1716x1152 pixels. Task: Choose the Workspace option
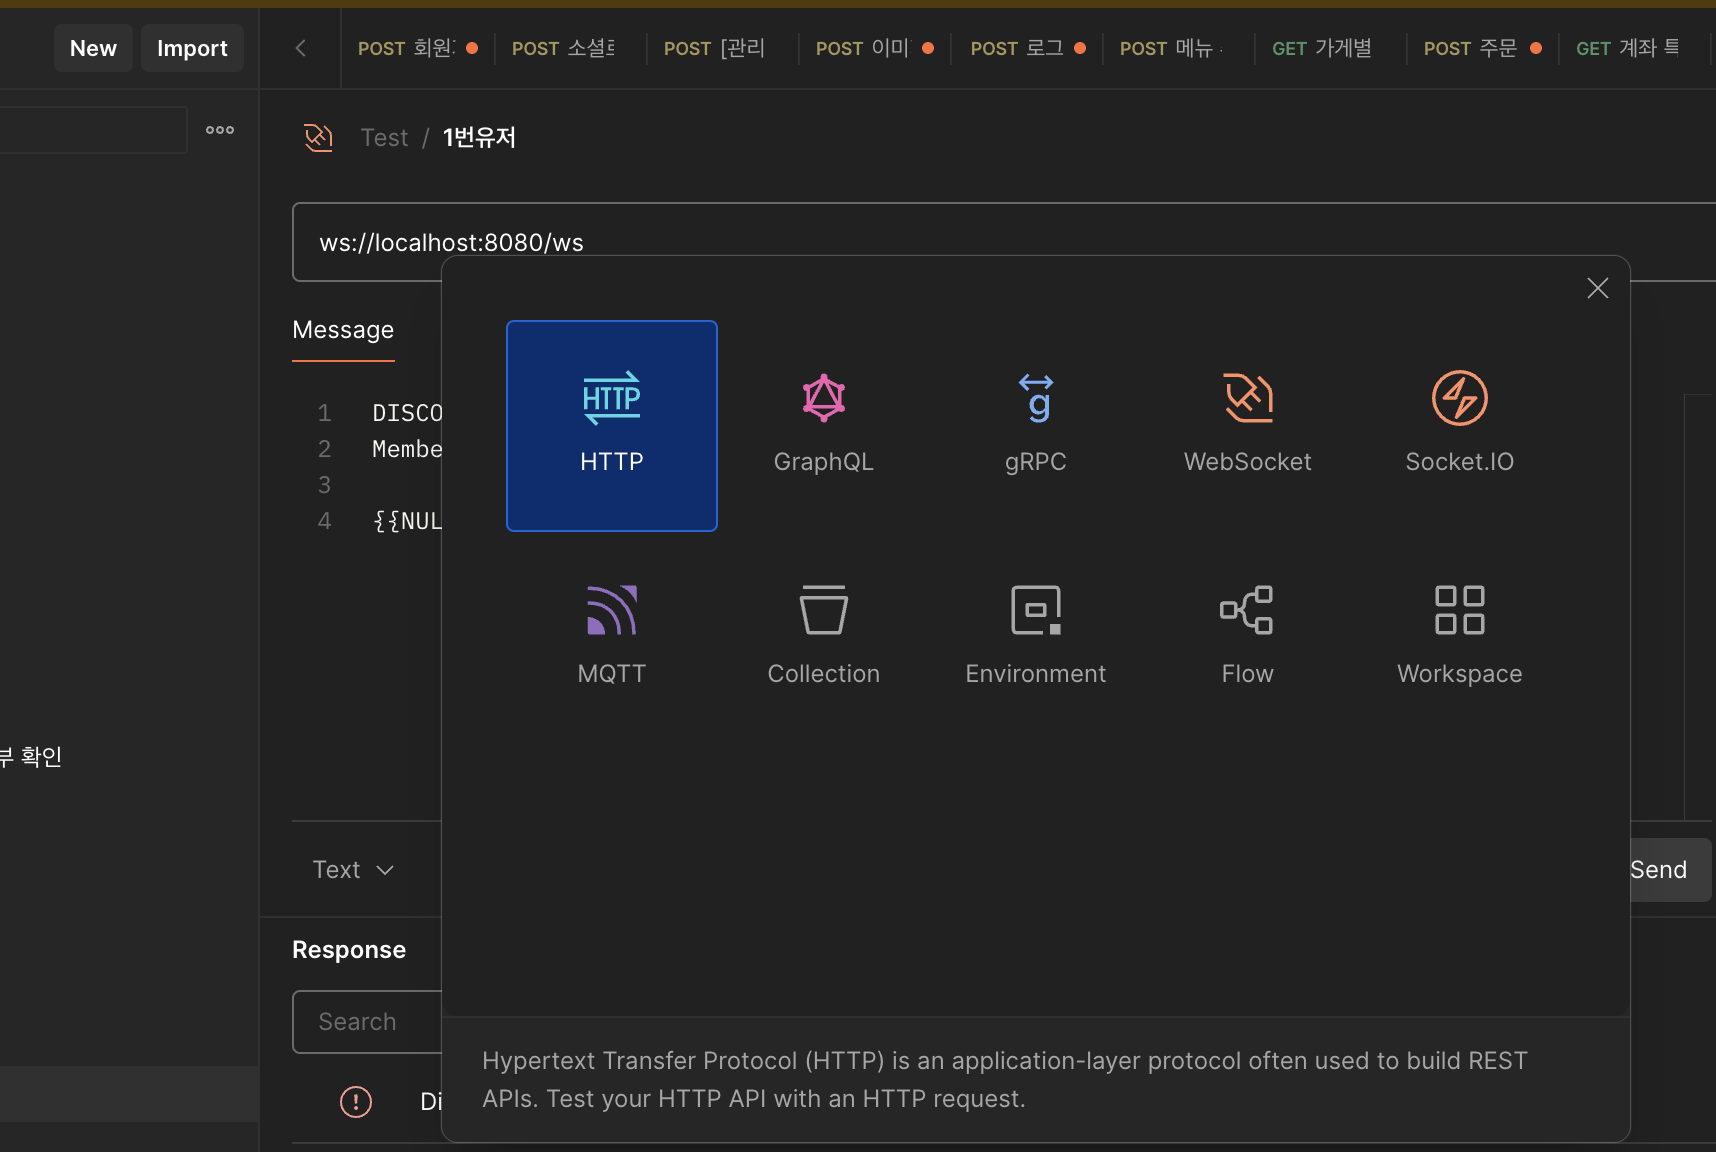pyautogui.click(x=1460, y=638)
